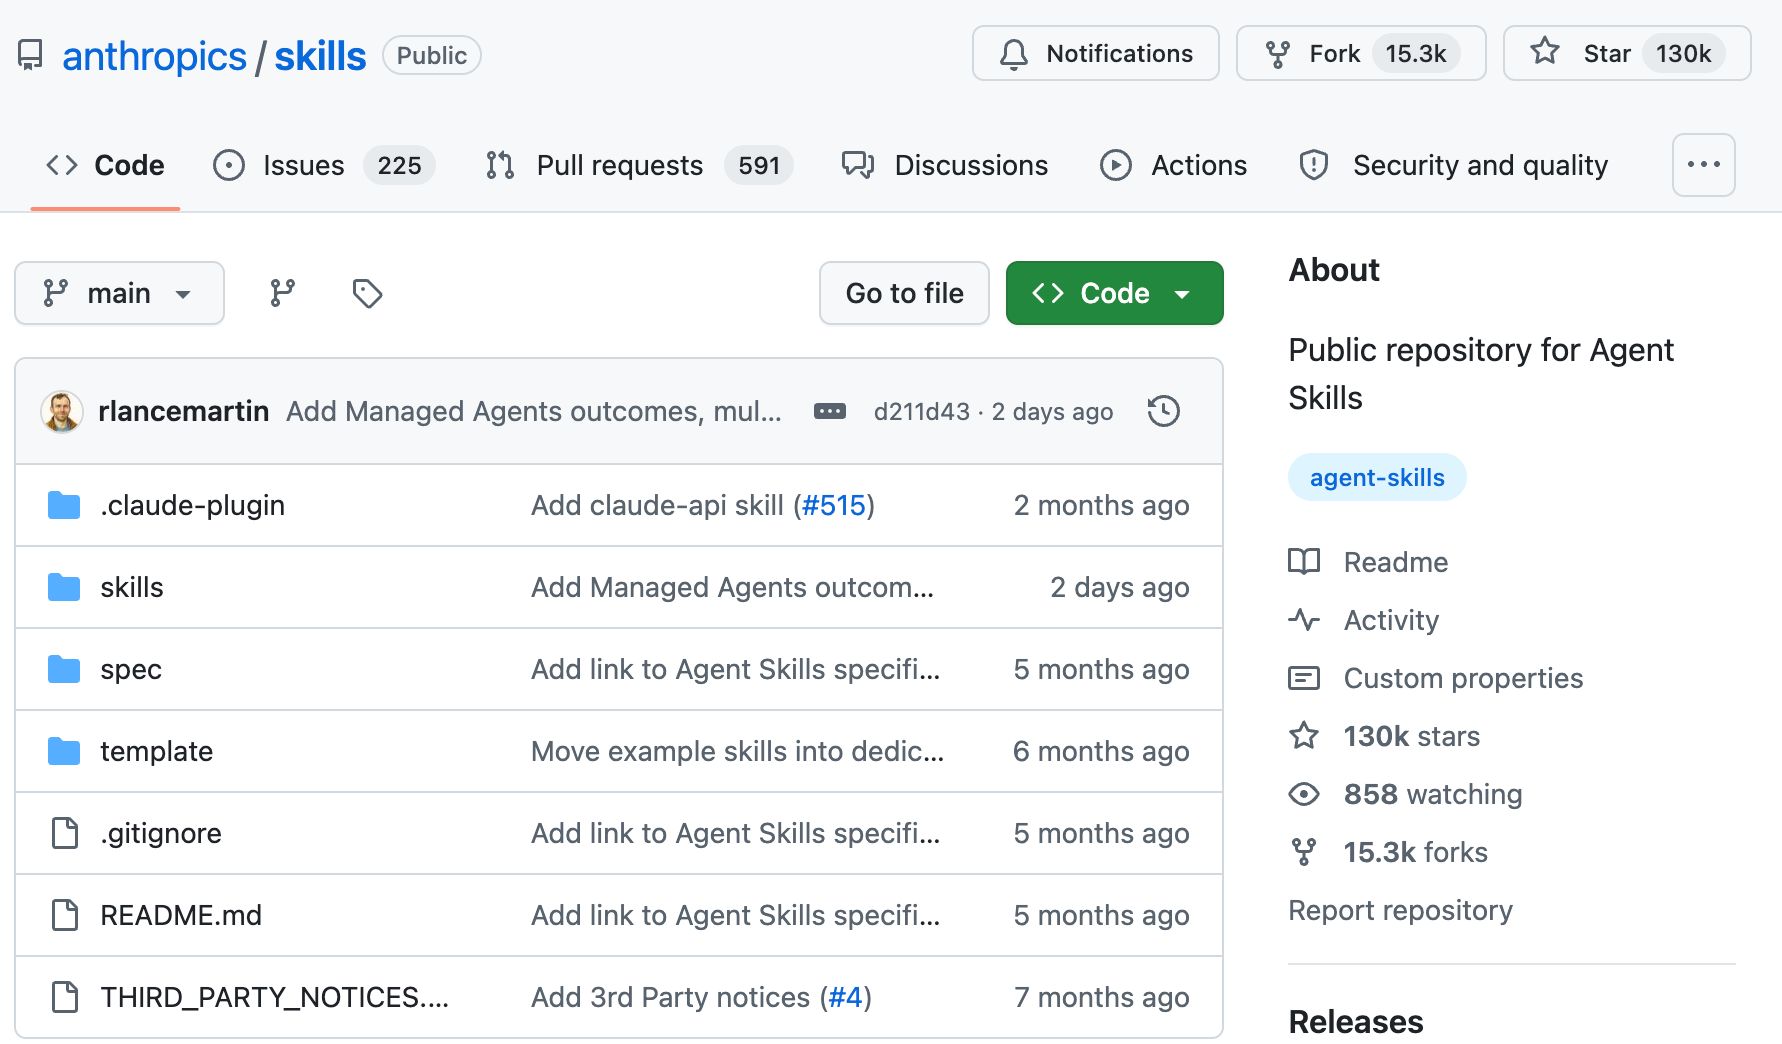Viewport: 1782px width, 1044px height.
Task: Click the Notifications button
Action: [1096, 53]
